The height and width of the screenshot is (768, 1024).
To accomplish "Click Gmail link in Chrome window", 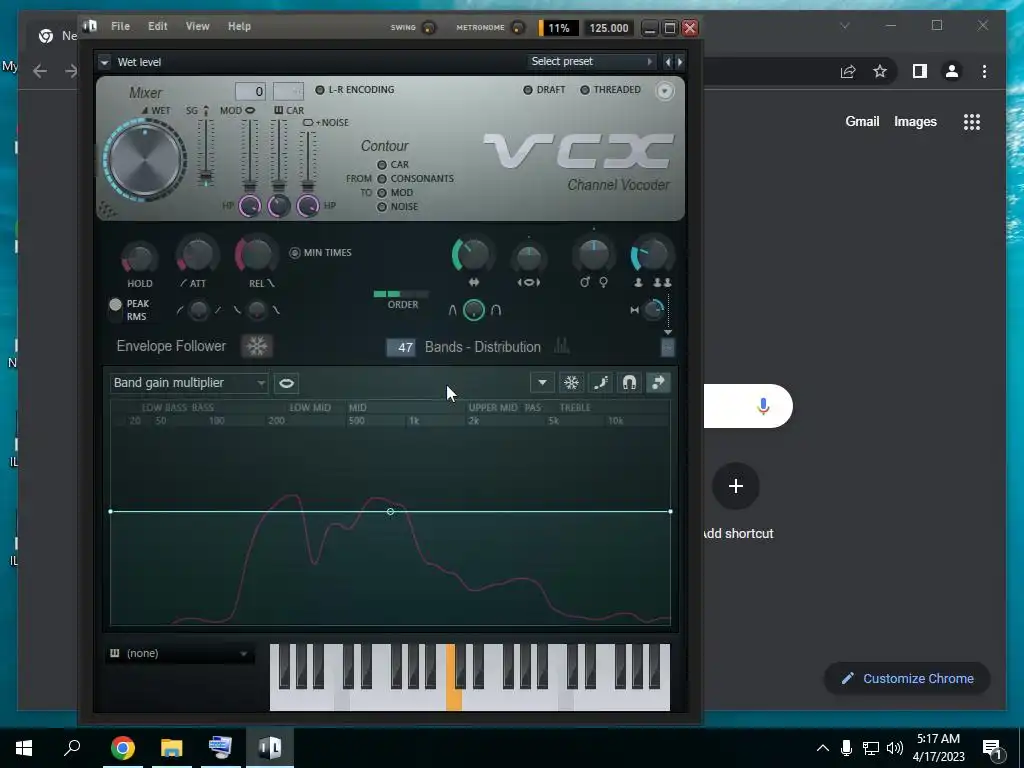I will point(862,121).
